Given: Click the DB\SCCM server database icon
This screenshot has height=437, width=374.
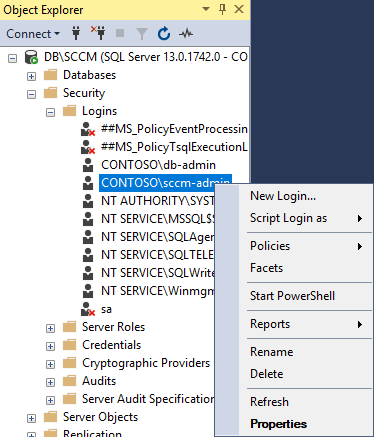Looking at the screenshot, I should (31, 57).
